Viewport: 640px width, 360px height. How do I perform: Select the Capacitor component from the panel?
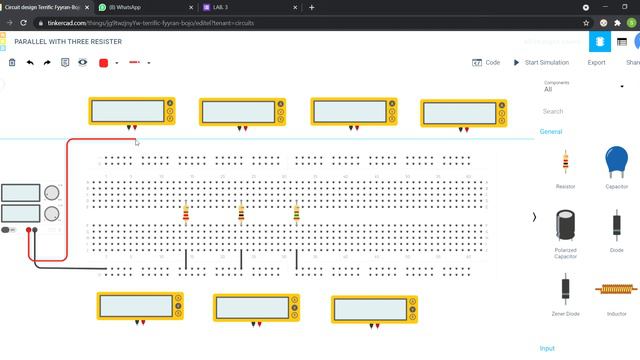[616, 167]
